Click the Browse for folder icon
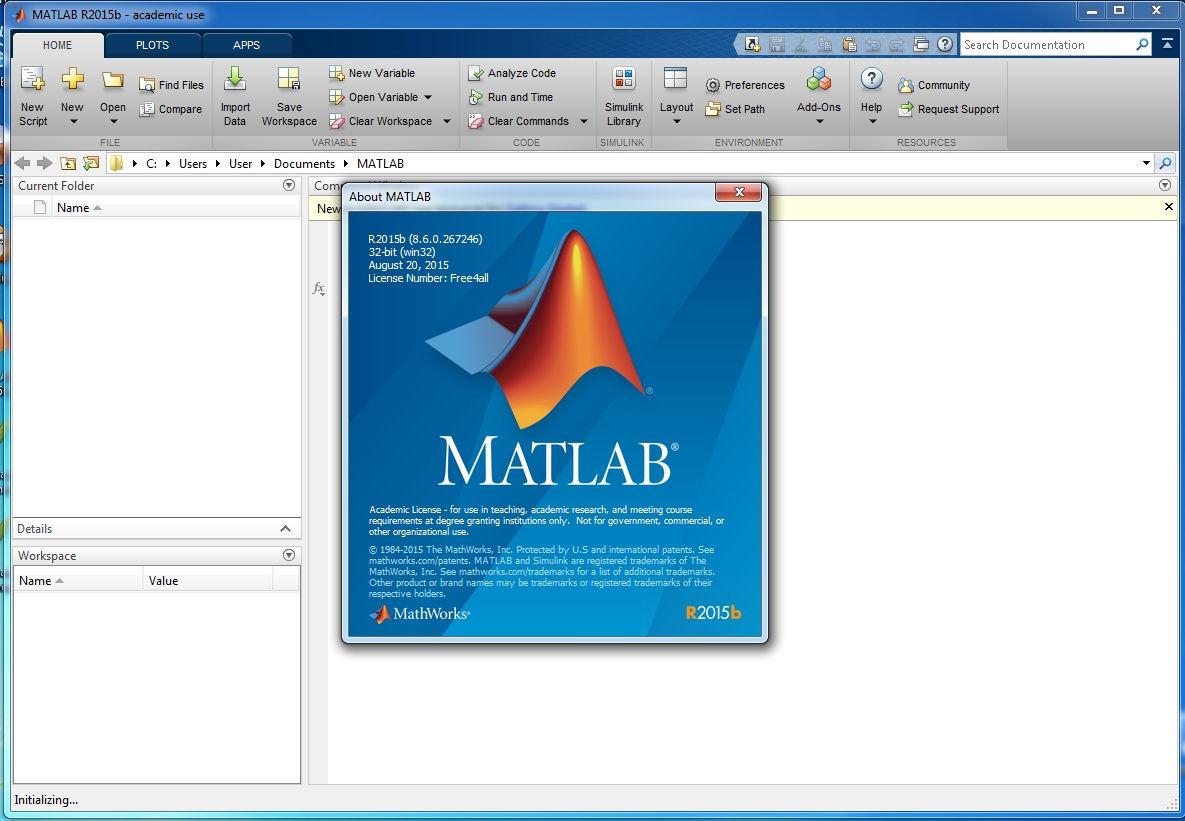 pyautogui.click(x=91, y=163)
